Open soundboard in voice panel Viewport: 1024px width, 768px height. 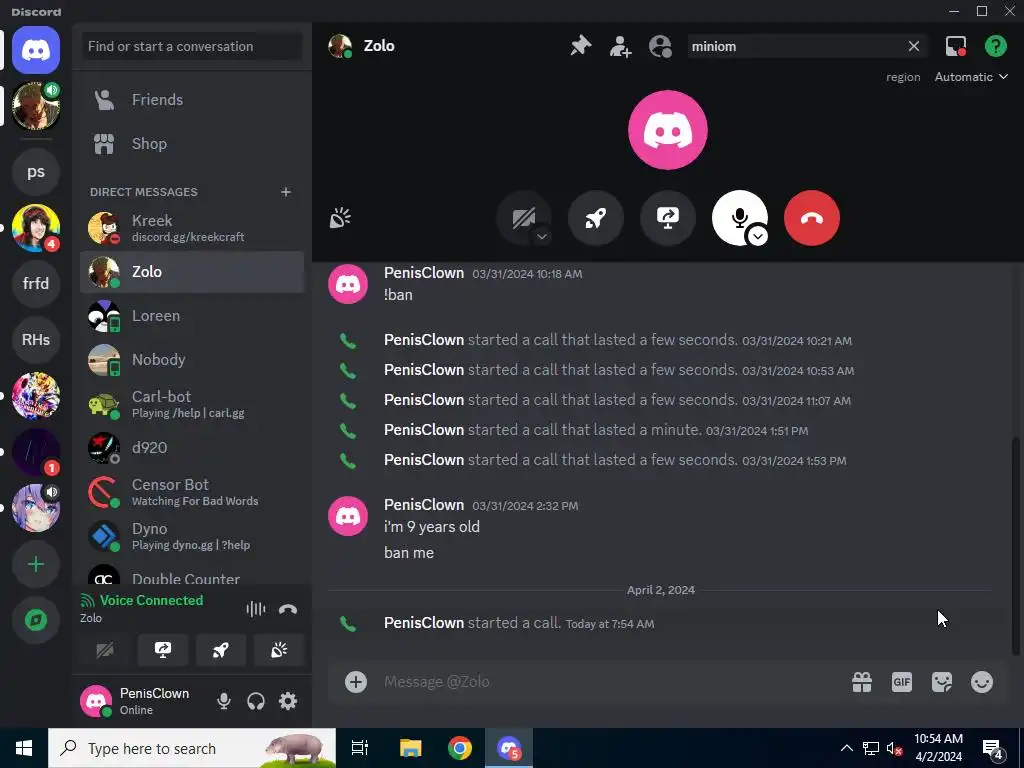pos(279,650)
